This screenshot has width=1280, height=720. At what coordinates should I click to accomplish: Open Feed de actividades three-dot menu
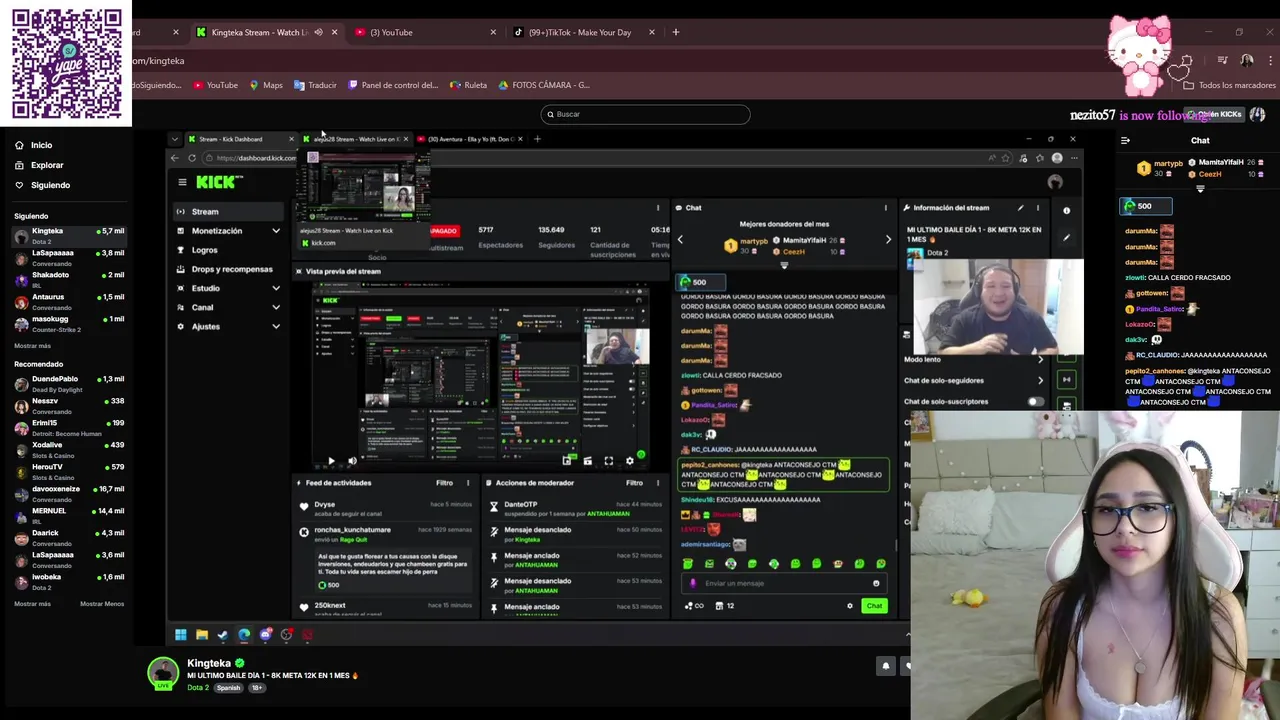(x=468, y=483)
